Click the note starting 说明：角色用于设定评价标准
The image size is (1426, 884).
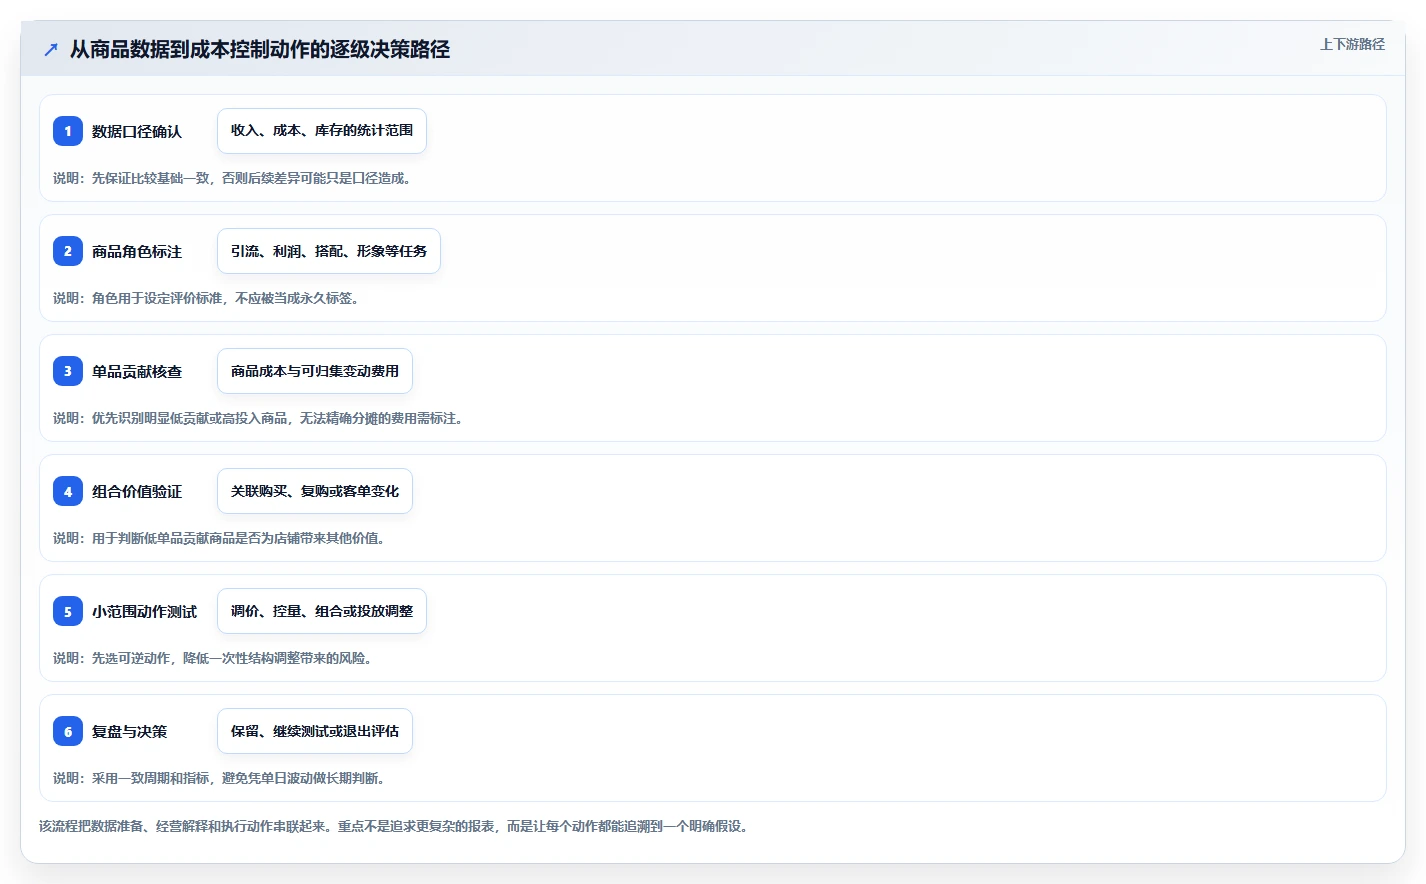point(206,298)
